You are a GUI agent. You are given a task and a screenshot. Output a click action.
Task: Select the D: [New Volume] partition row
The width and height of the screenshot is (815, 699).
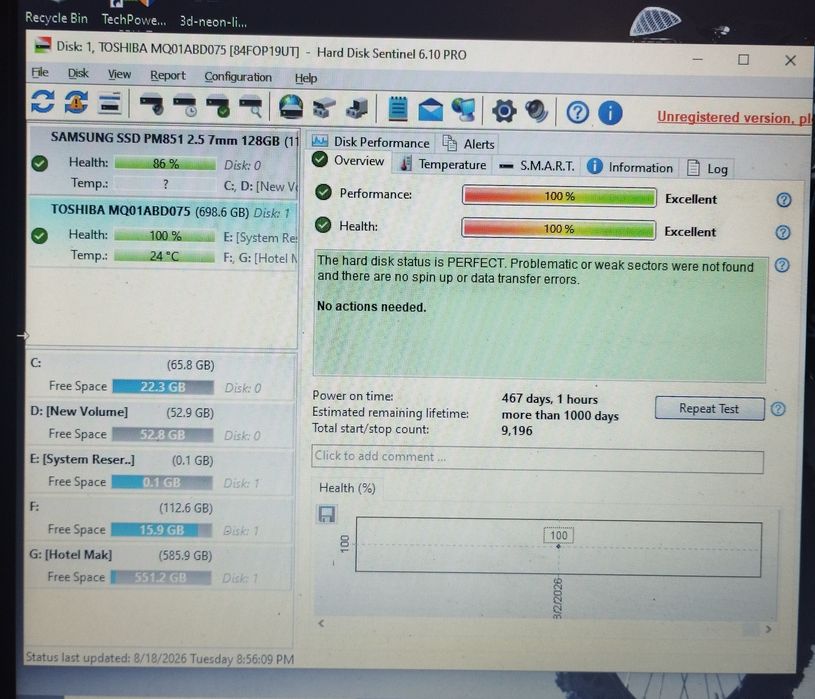pyautogui.click(x=160, y=423)
